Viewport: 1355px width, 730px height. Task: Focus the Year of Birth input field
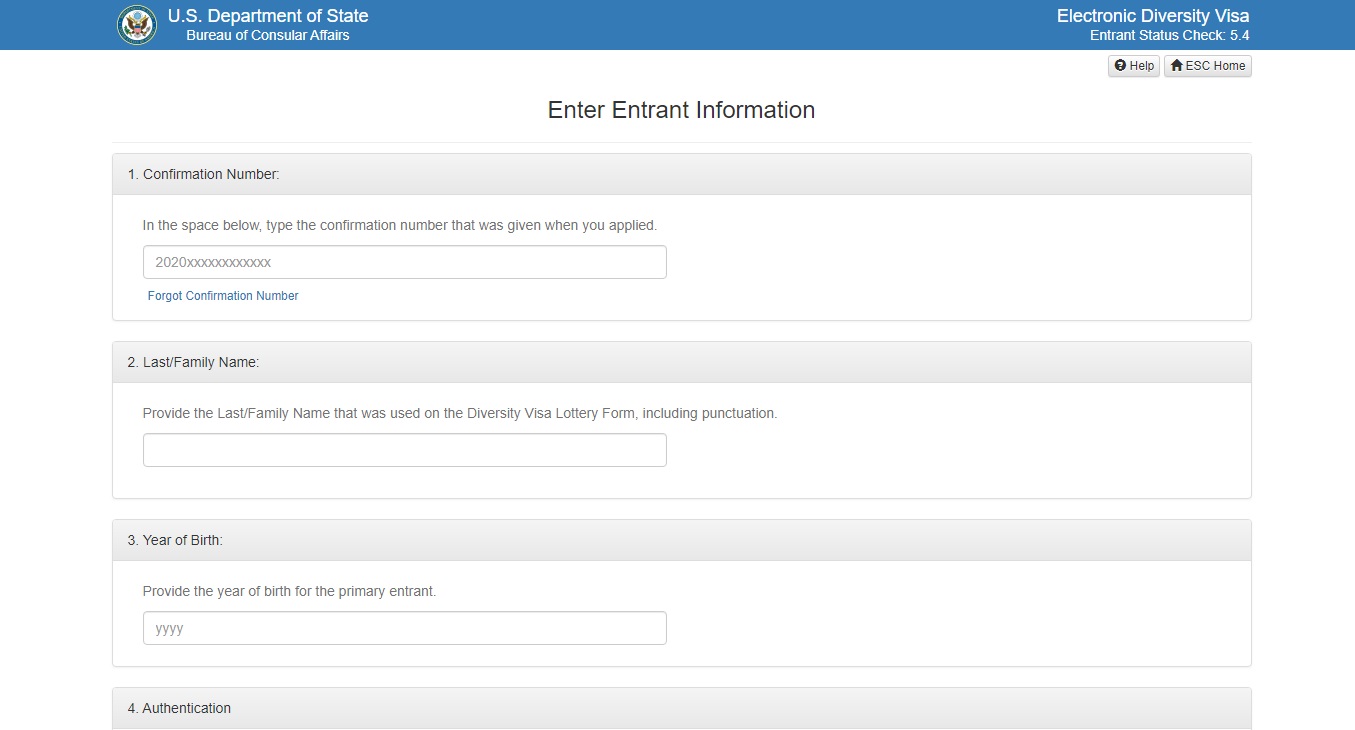pos(405,628)
